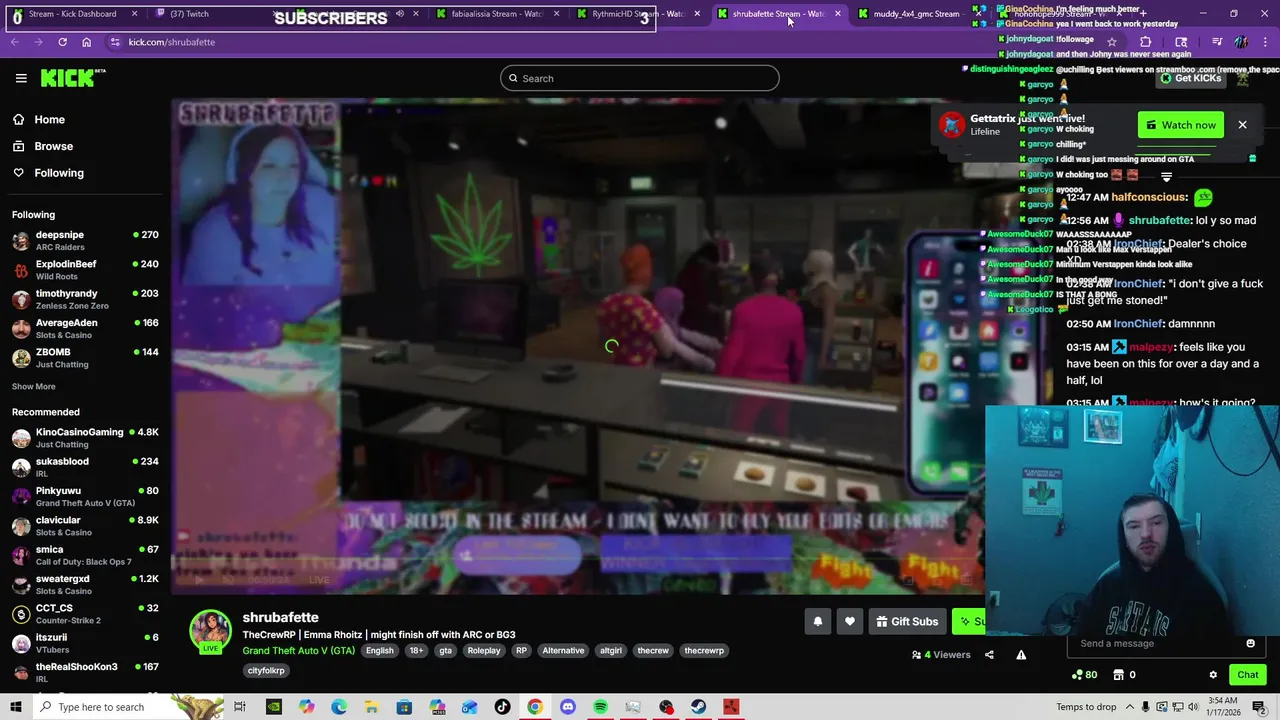Viewport: 1280px width, 720px height.
Task: Open Browse in the sidebar
Action: [x=53, y=146]
